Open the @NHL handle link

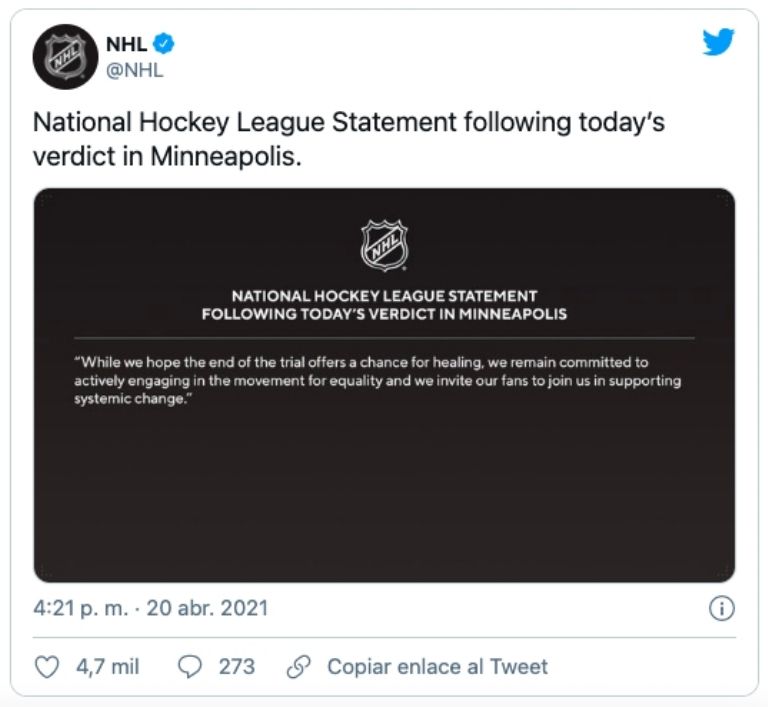pos(134,70)
